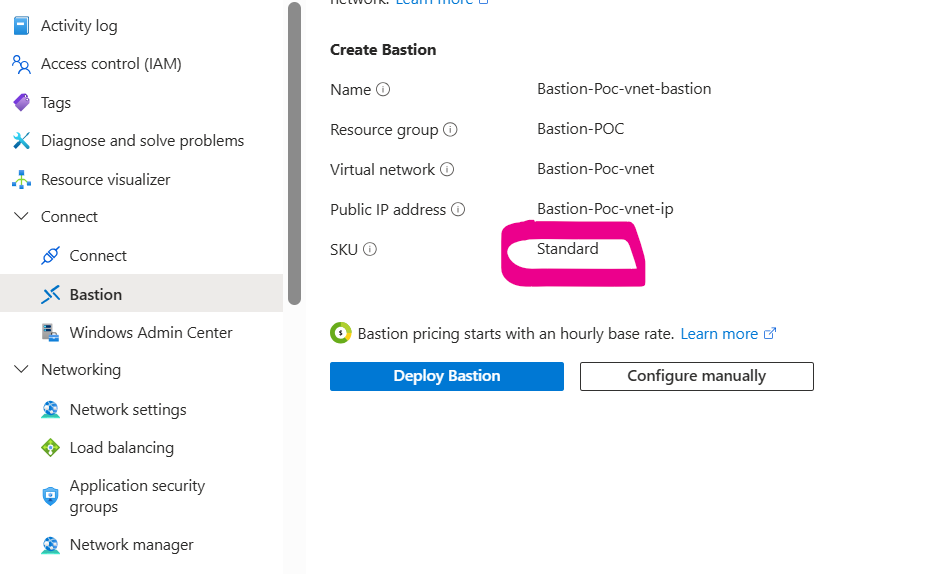Click the Create Bastion heading
Viewport: 949px width, 574px height.
pos(383,50)
